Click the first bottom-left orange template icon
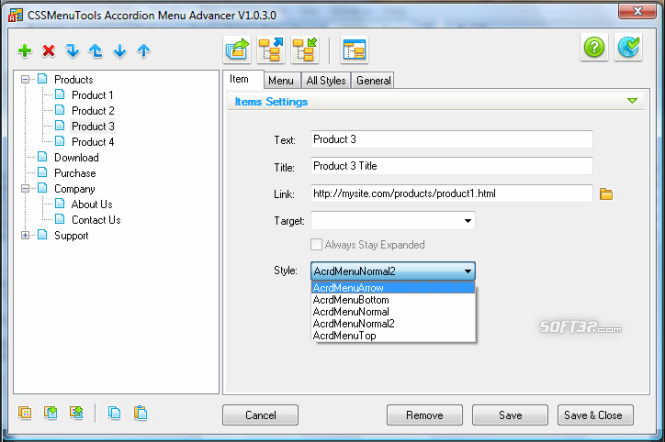This screenshot has height=442, width=665. (x=25, y=412)
